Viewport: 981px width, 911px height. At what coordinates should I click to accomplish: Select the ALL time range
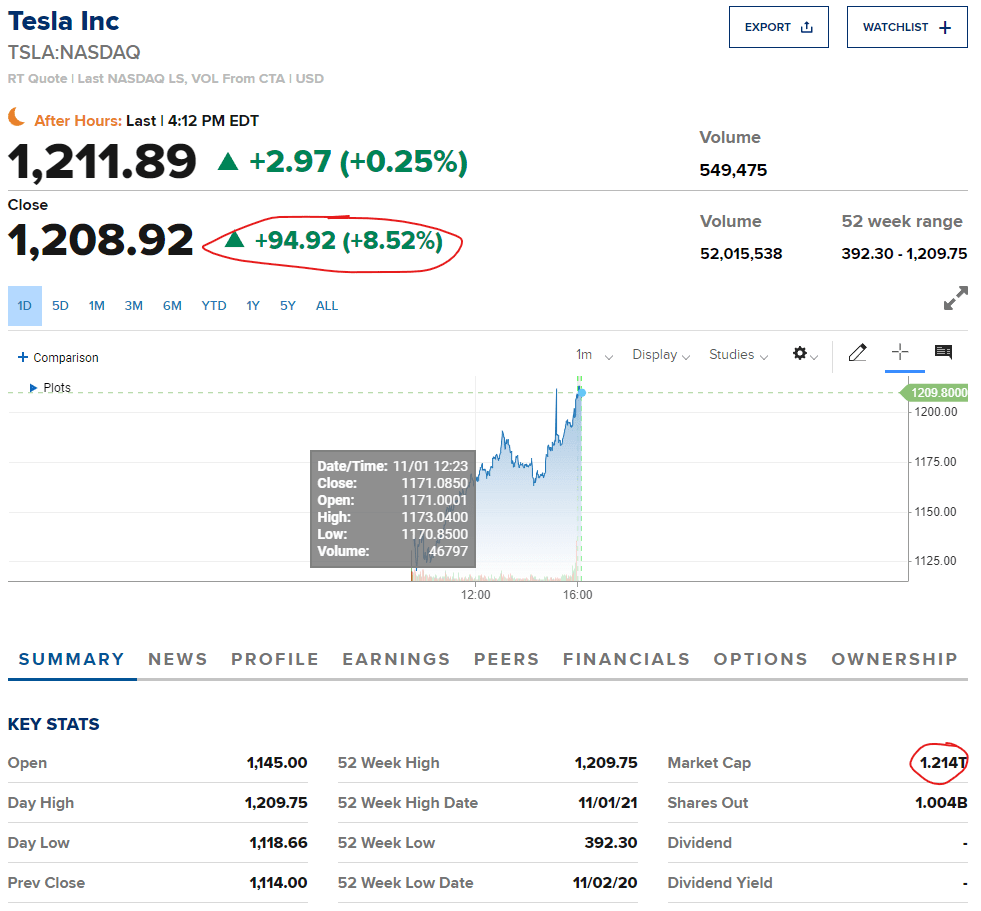coord(327,305)
